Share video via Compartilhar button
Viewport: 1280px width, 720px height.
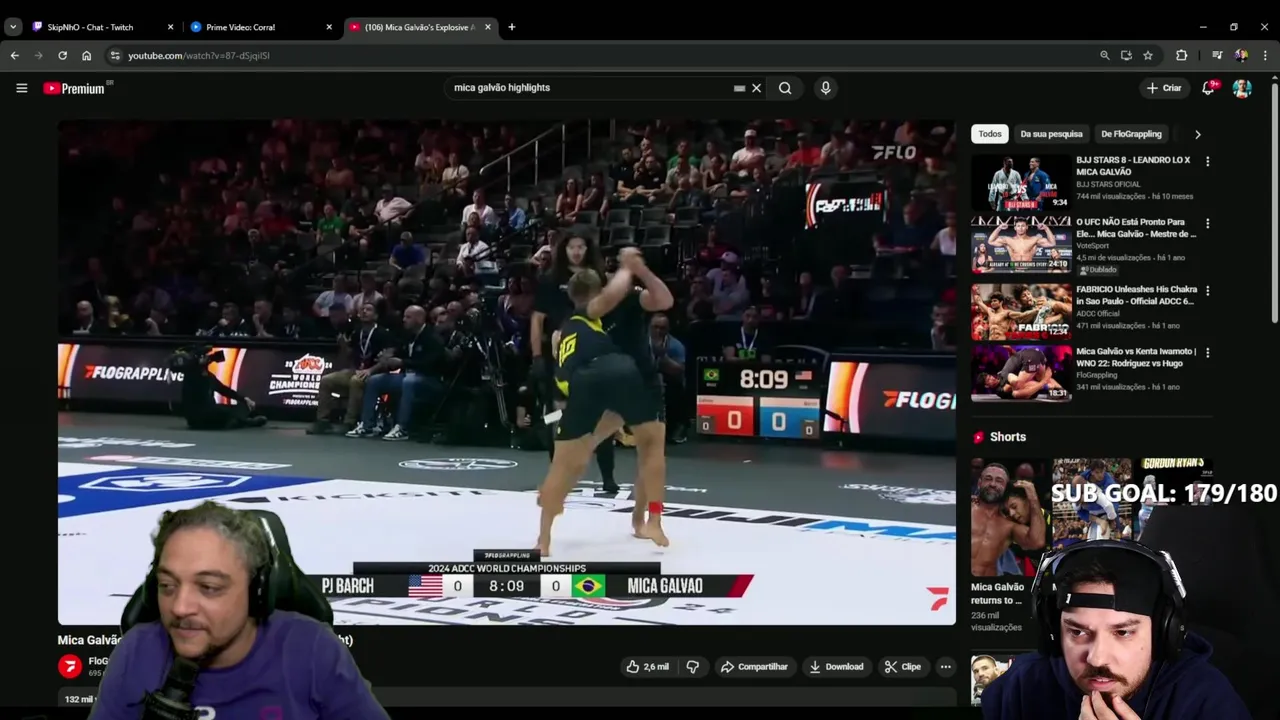pos(754,667)
